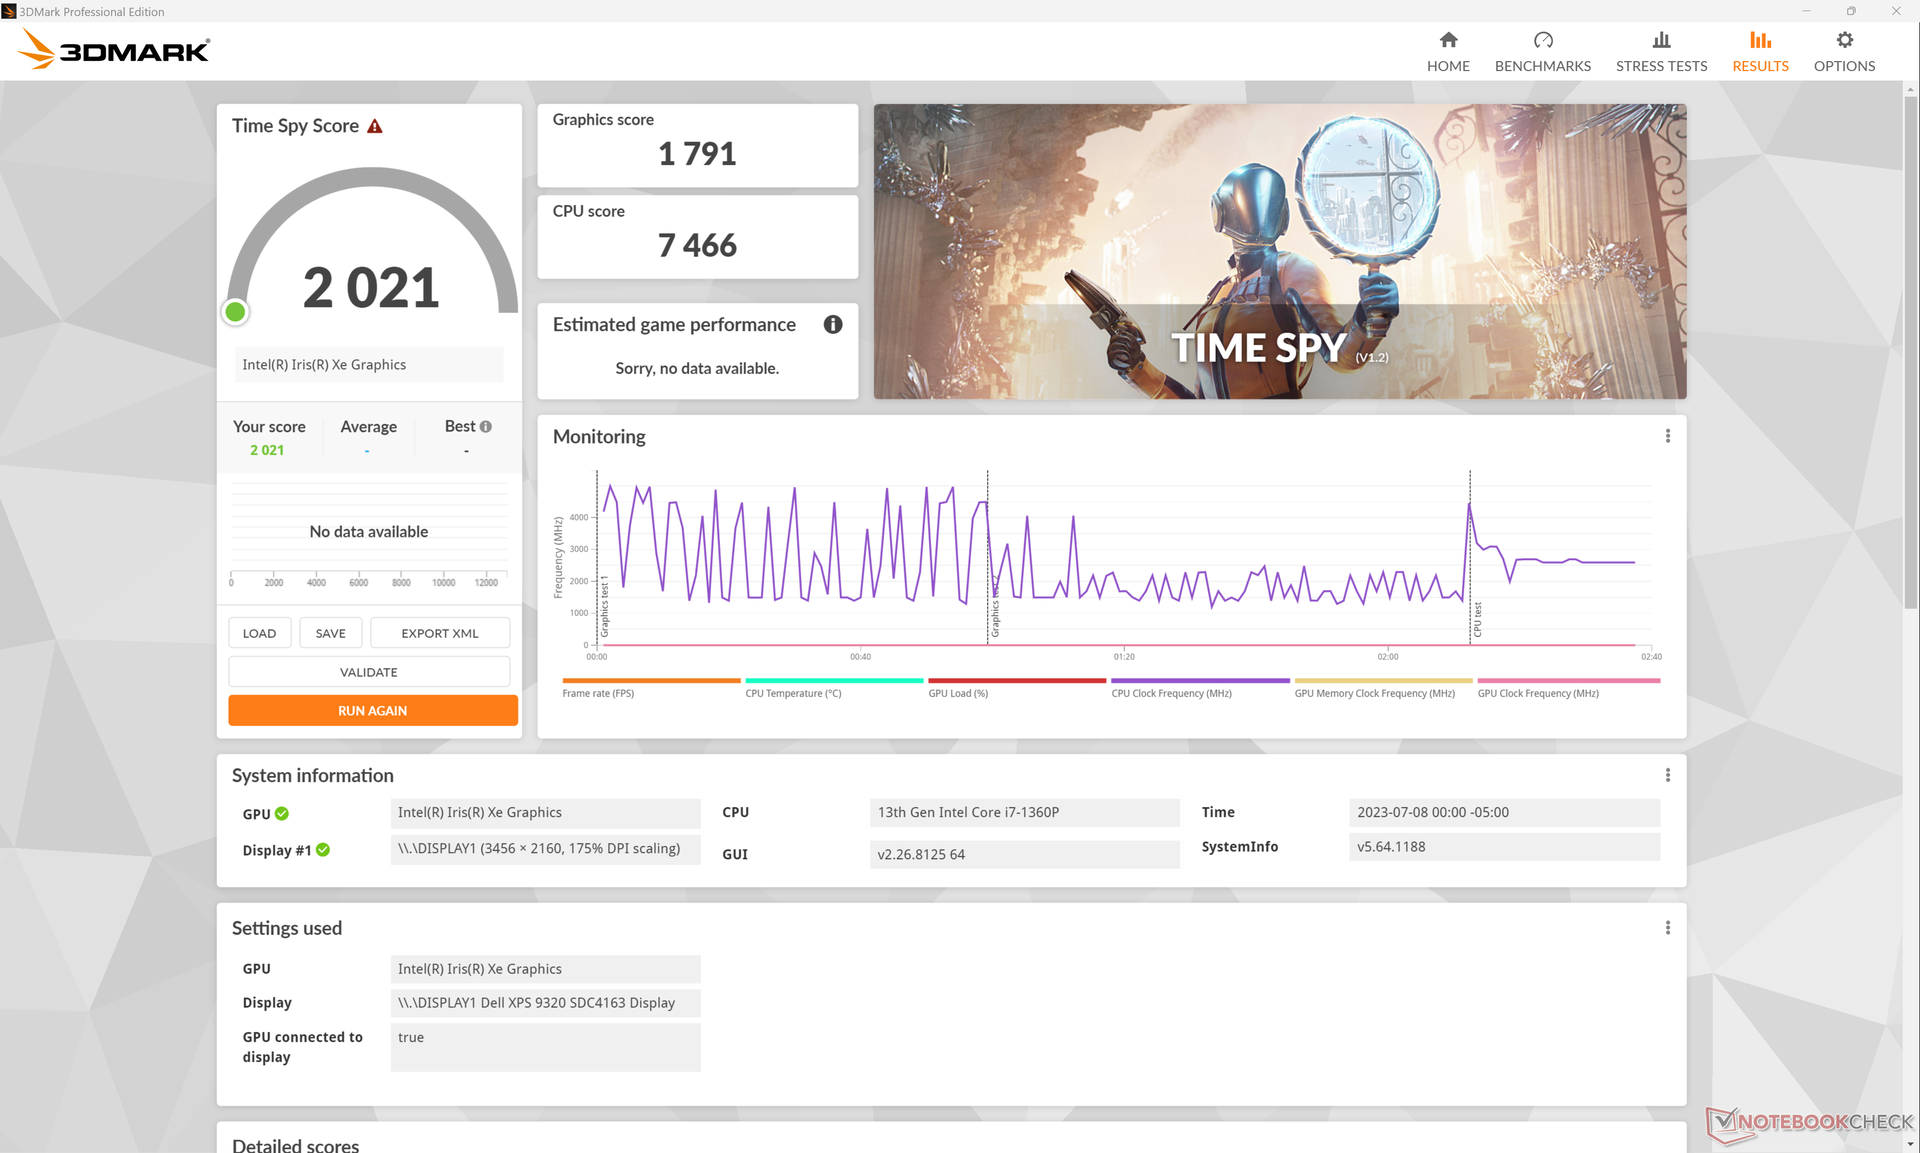The image size is (1920, 1153).
Task: Click the estimated game performance info icon
Action: [832, 325]
